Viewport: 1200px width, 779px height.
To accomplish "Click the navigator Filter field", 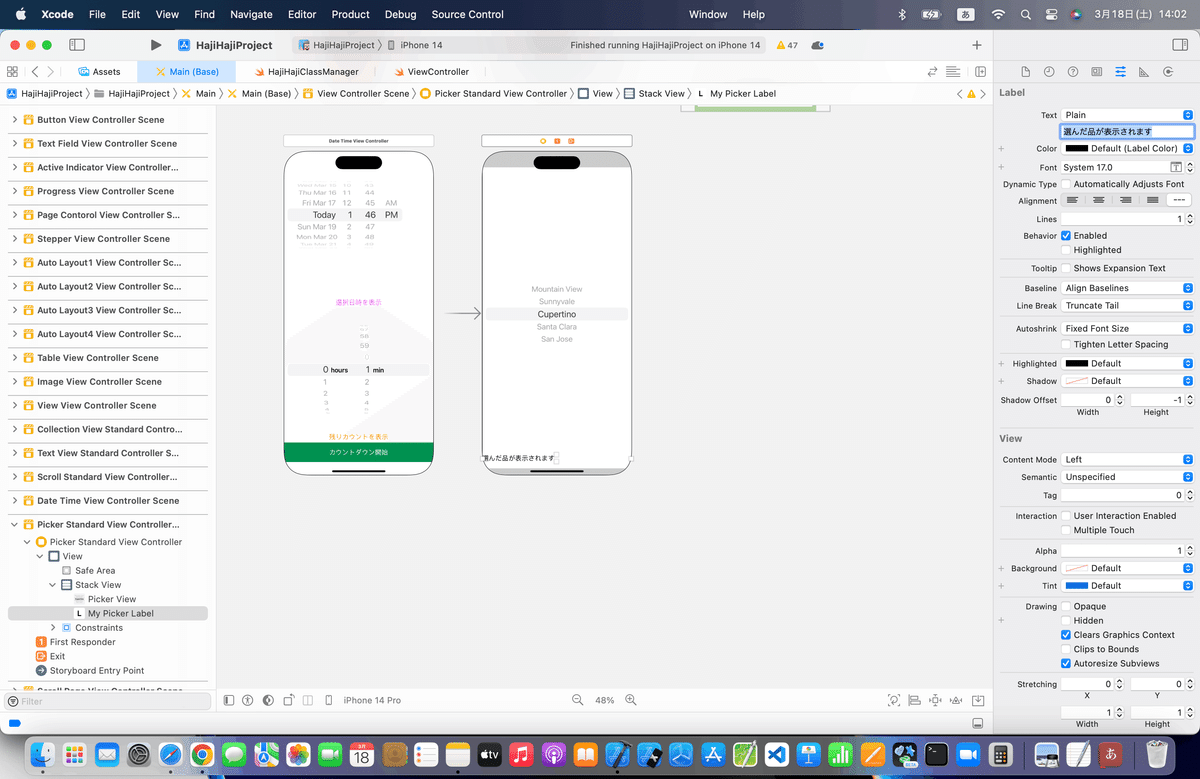I will click(x=108, y=701).
